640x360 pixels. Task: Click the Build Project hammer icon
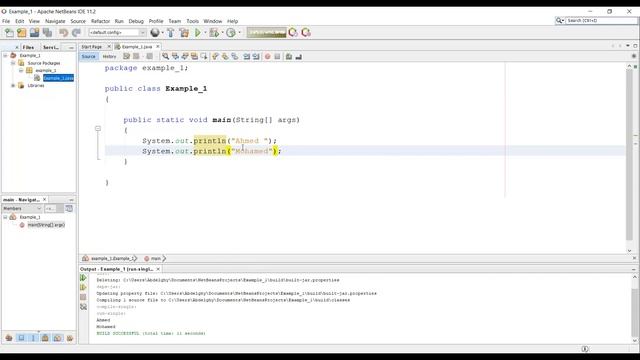coord(171,33)
